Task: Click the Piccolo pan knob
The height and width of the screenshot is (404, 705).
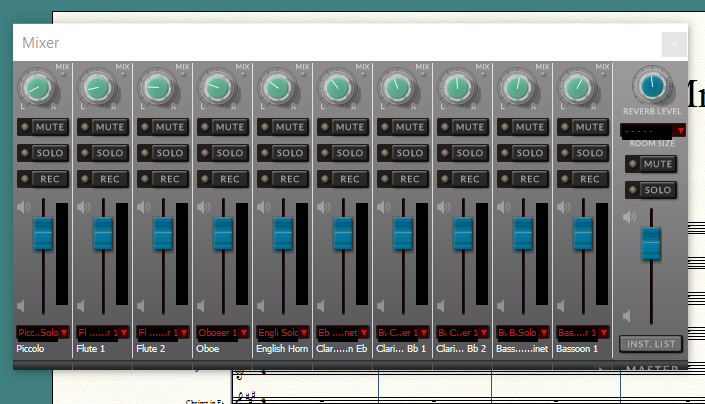Action: click(39, 88)
